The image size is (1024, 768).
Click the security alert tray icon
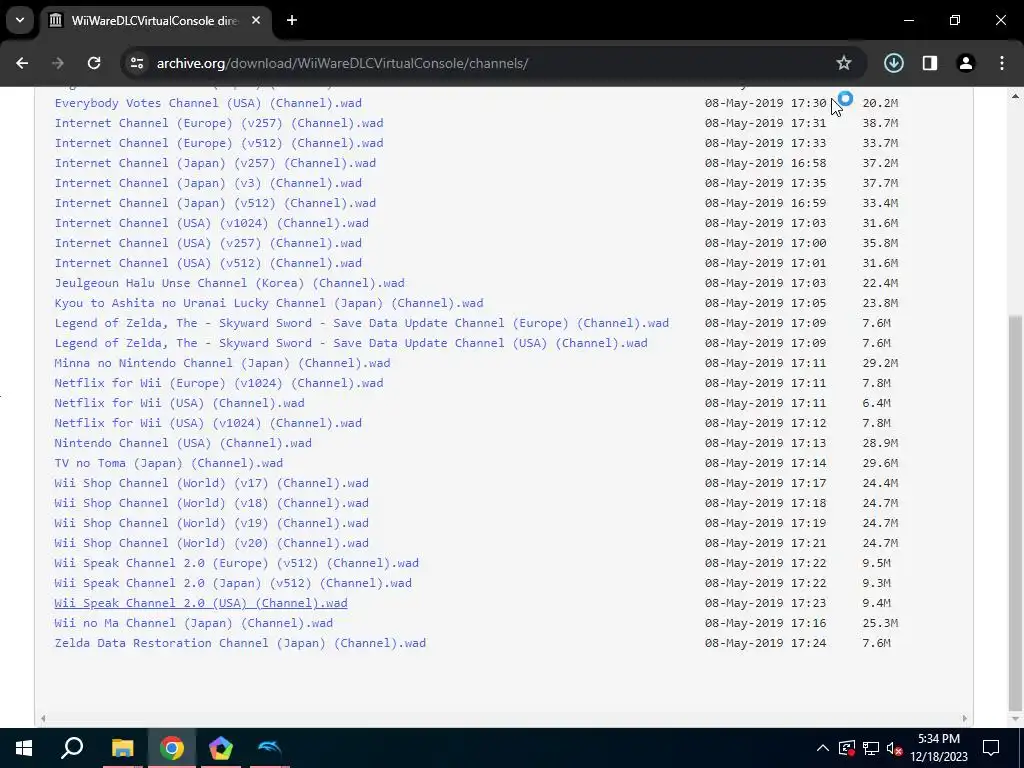tap(846, 748)
